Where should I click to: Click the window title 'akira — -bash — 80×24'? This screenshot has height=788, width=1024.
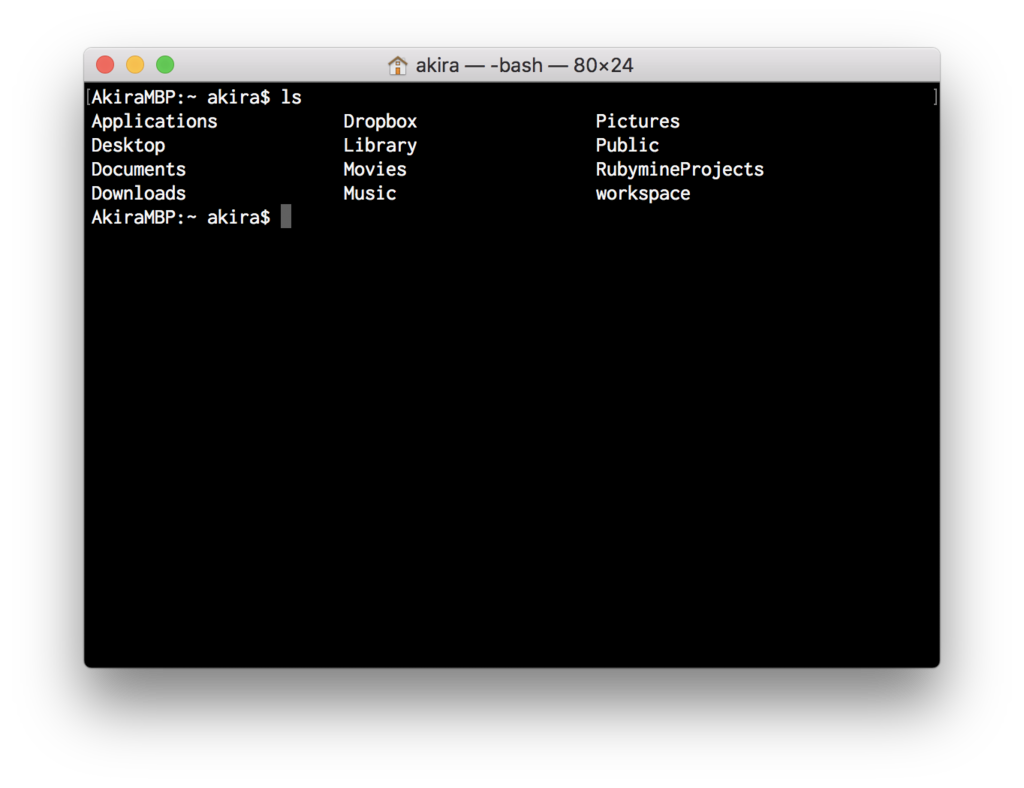(x=524, y=65)
